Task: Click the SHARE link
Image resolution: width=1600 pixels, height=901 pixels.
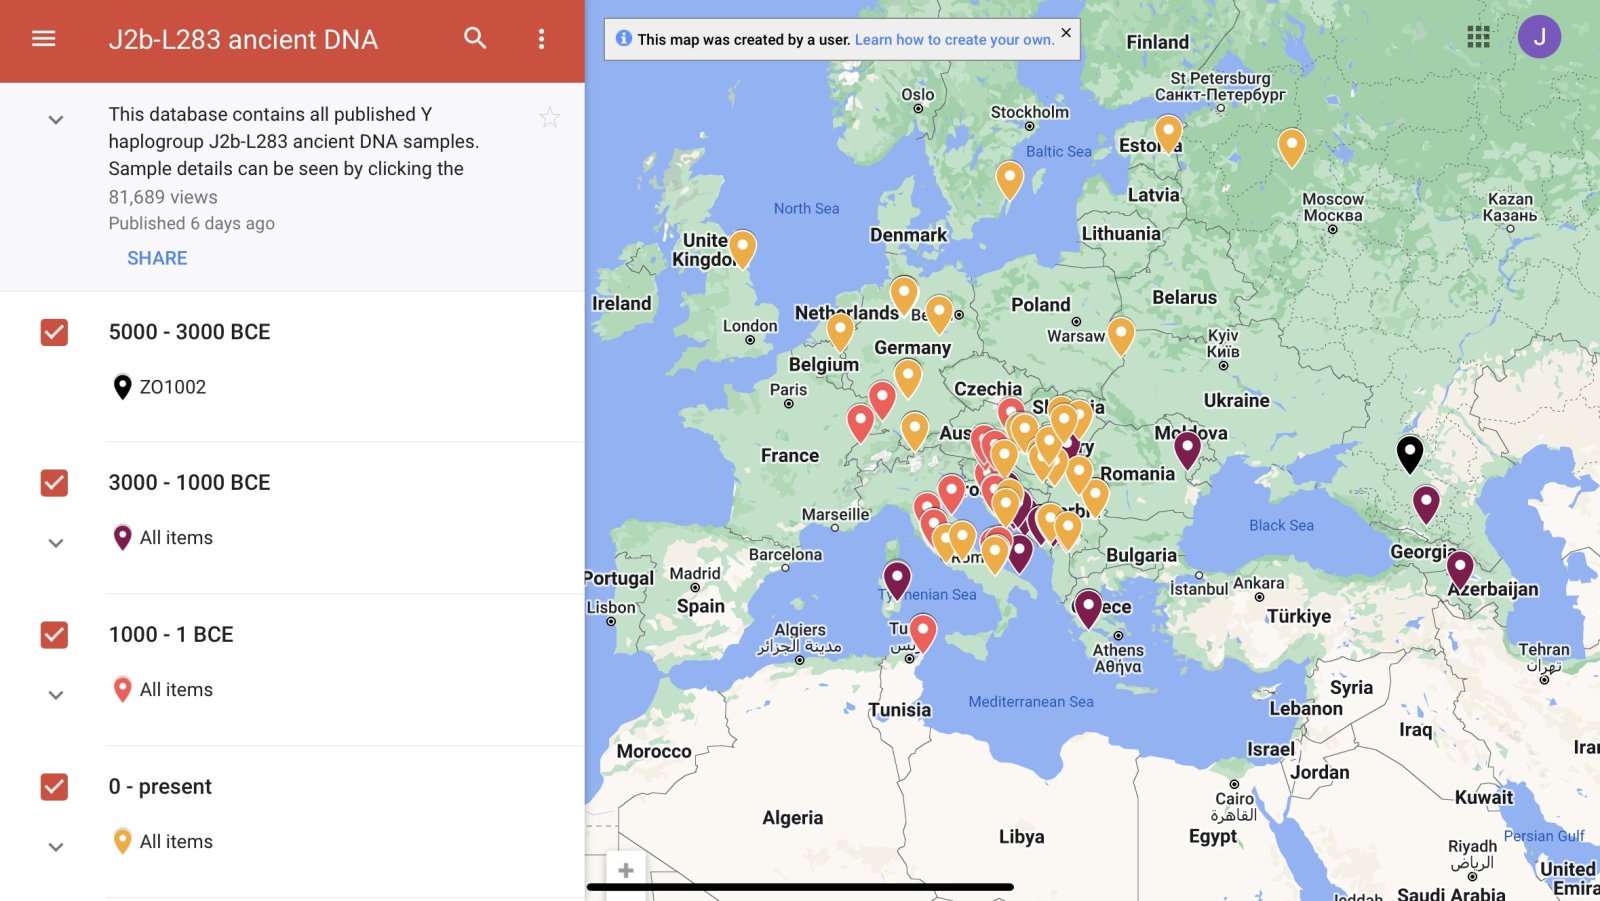Action: pyautogui.click(x=157, y=258)
